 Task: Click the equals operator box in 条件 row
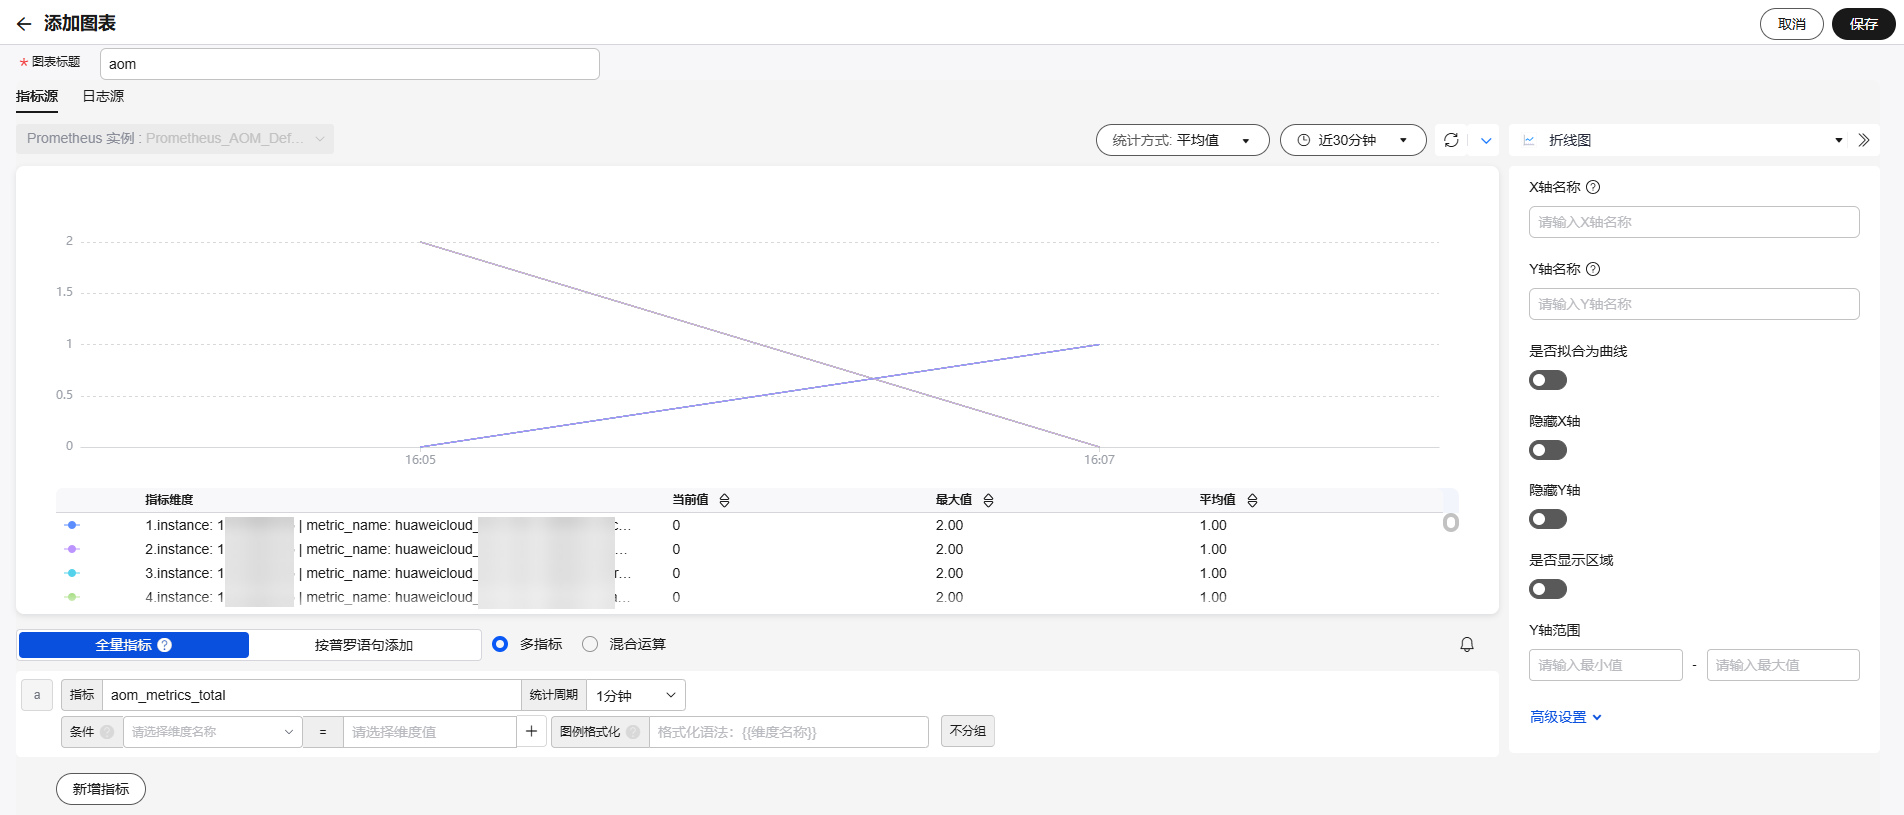[323, 732]
